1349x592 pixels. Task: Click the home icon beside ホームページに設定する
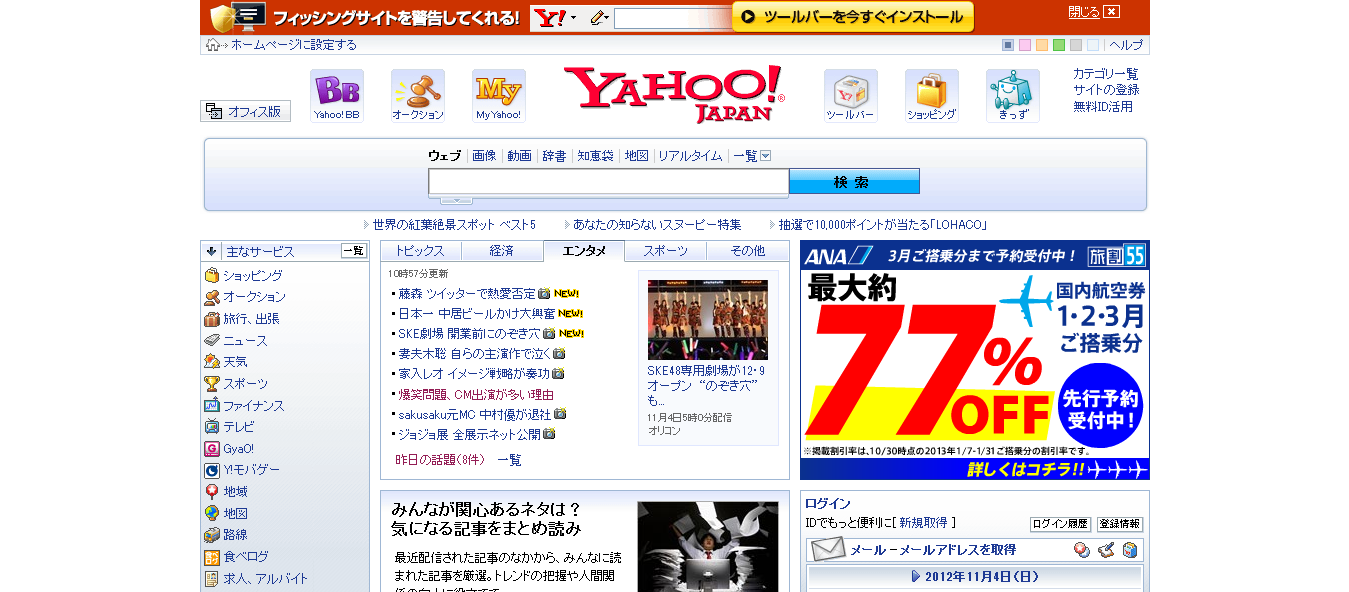click(x=212, y=45)
